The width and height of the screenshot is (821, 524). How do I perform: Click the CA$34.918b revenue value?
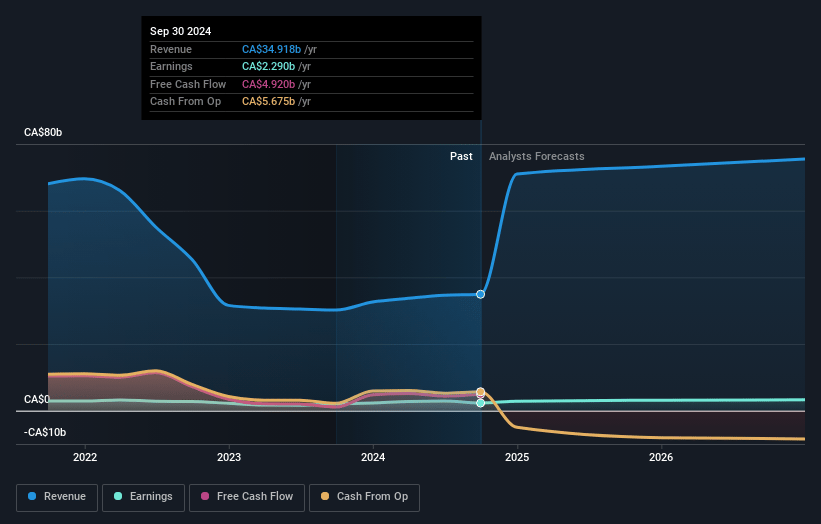tap(271, 49)
